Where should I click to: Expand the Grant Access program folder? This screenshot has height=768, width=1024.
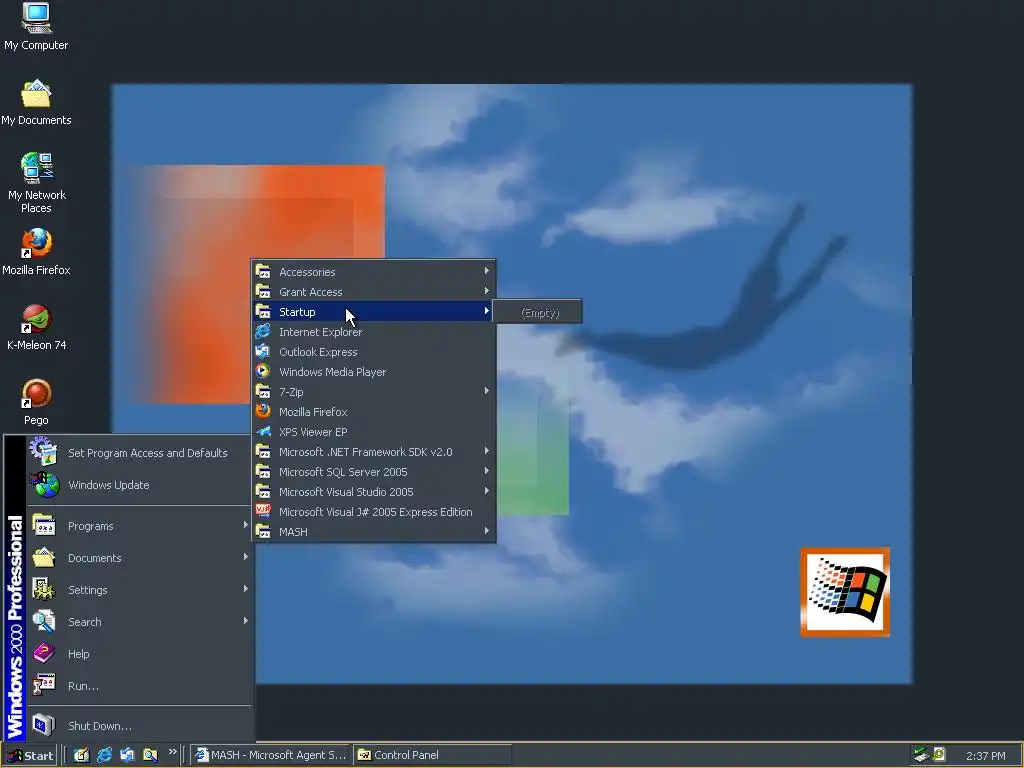pos(374,292)
